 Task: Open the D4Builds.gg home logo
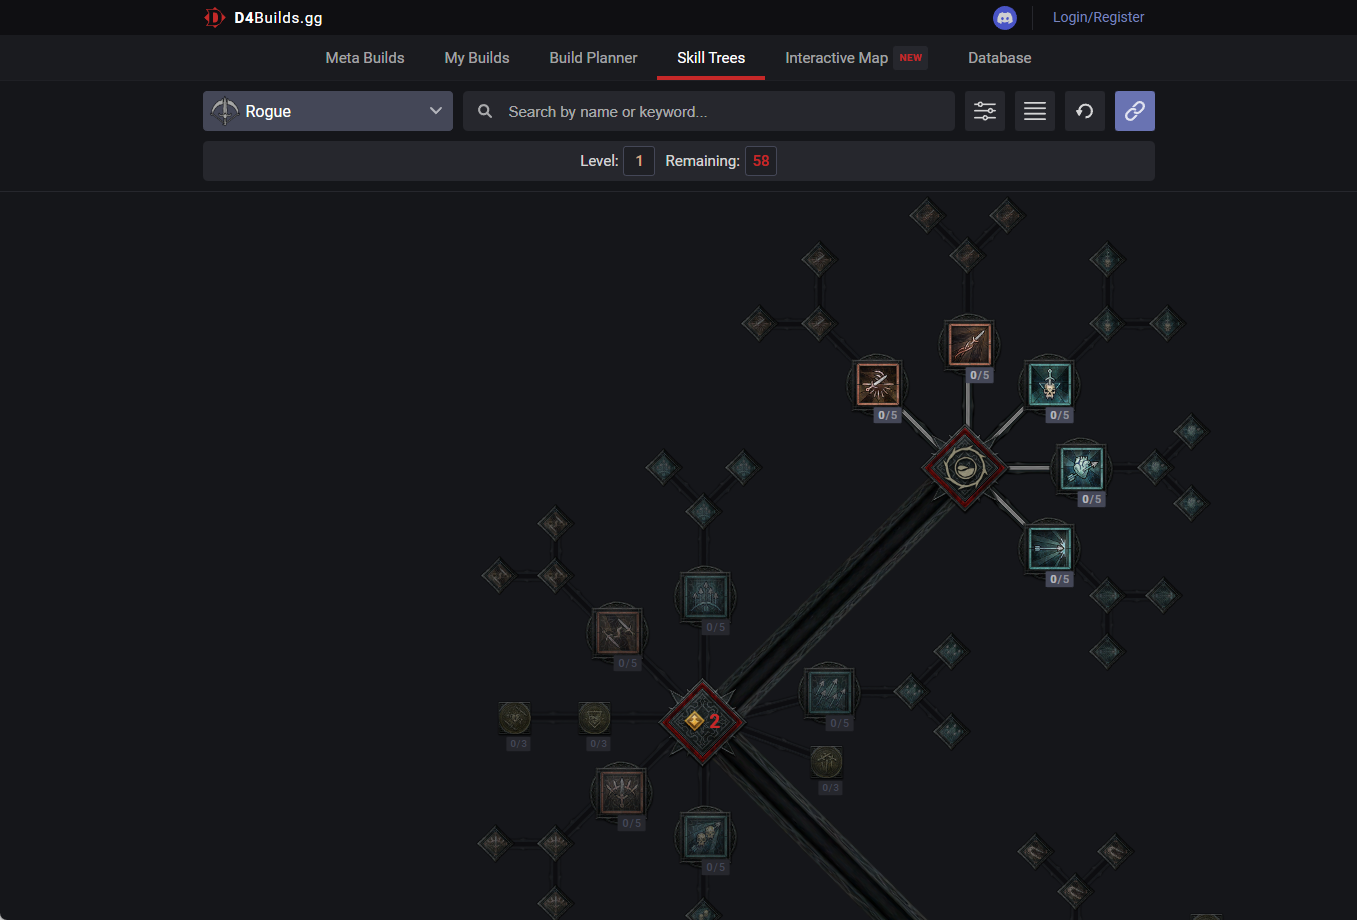click(x=263, y=17)
